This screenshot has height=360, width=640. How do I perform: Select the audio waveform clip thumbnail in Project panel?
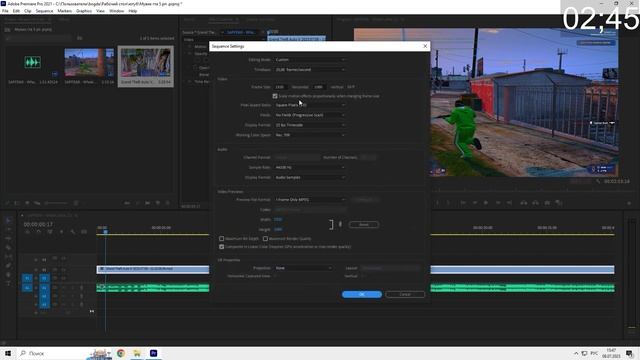pos(32,62)
